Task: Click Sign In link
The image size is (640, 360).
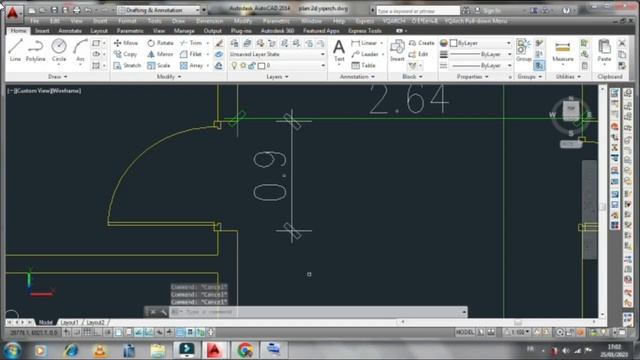Action: pyautogui.click(x=491, y=10)
